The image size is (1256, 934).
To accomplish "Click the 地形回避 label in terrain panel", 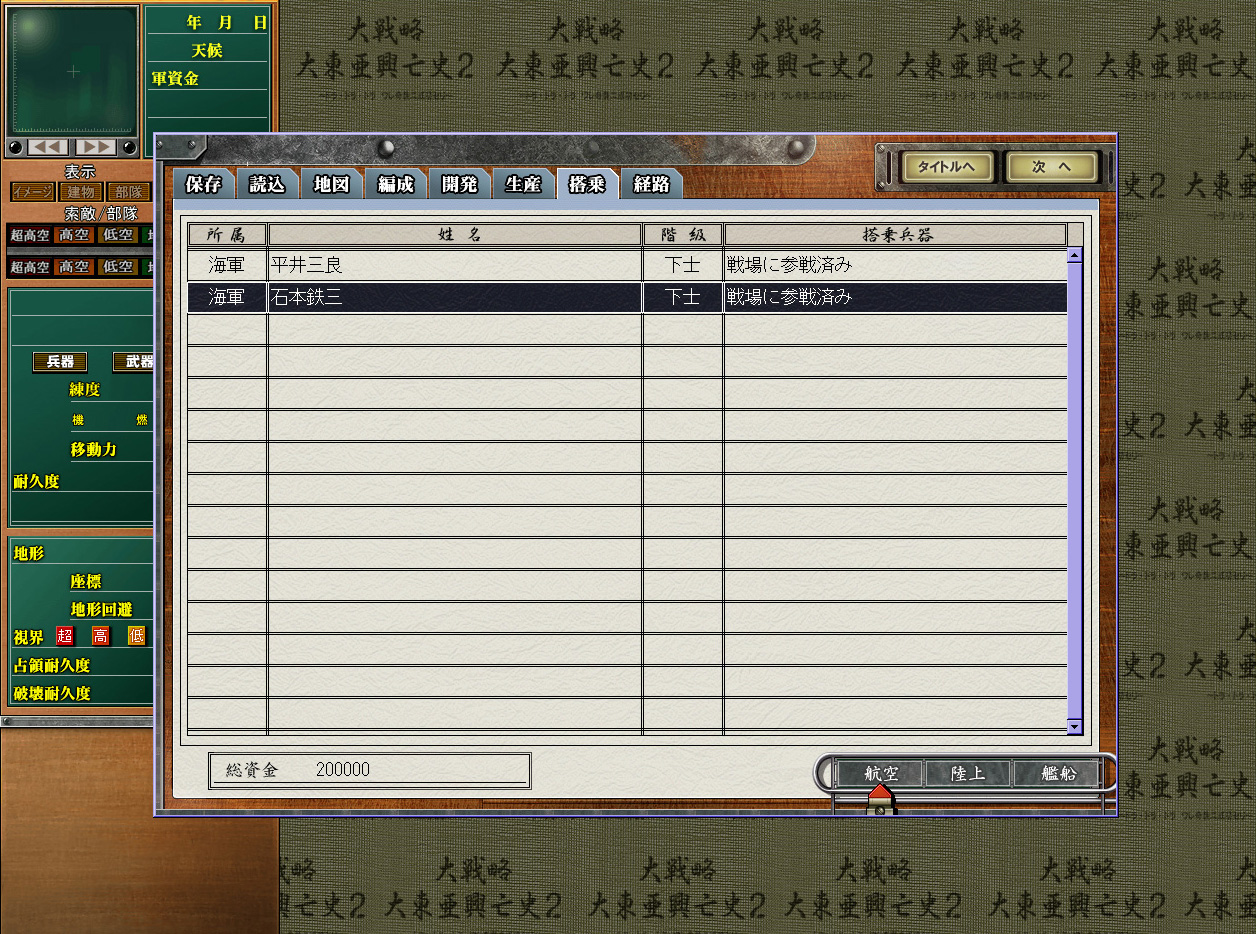I will (100, 609).
